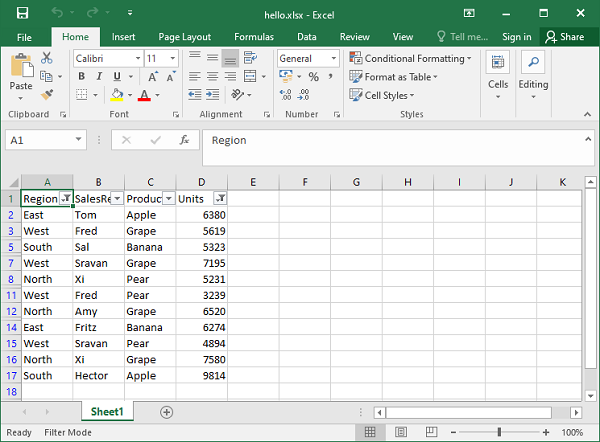Click the Format Painter brush icon
The image size is (600, 442).
point(46,95)
